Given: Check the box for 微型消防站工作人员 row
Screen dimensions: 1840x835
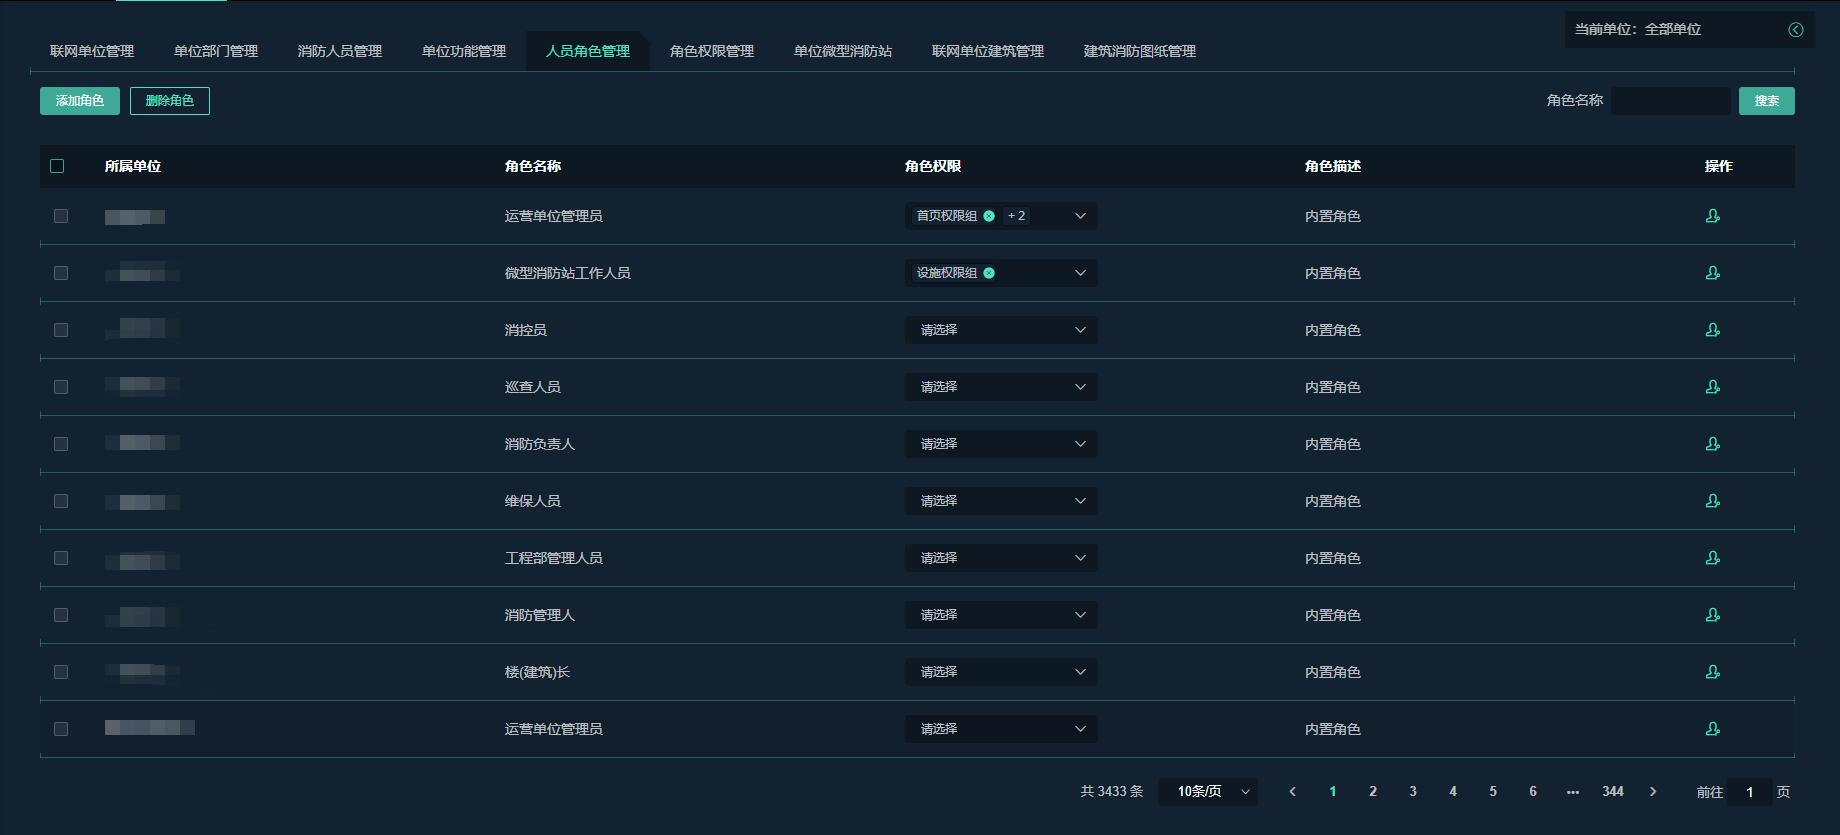Looking at the screenshot, I should pos(61,273).
